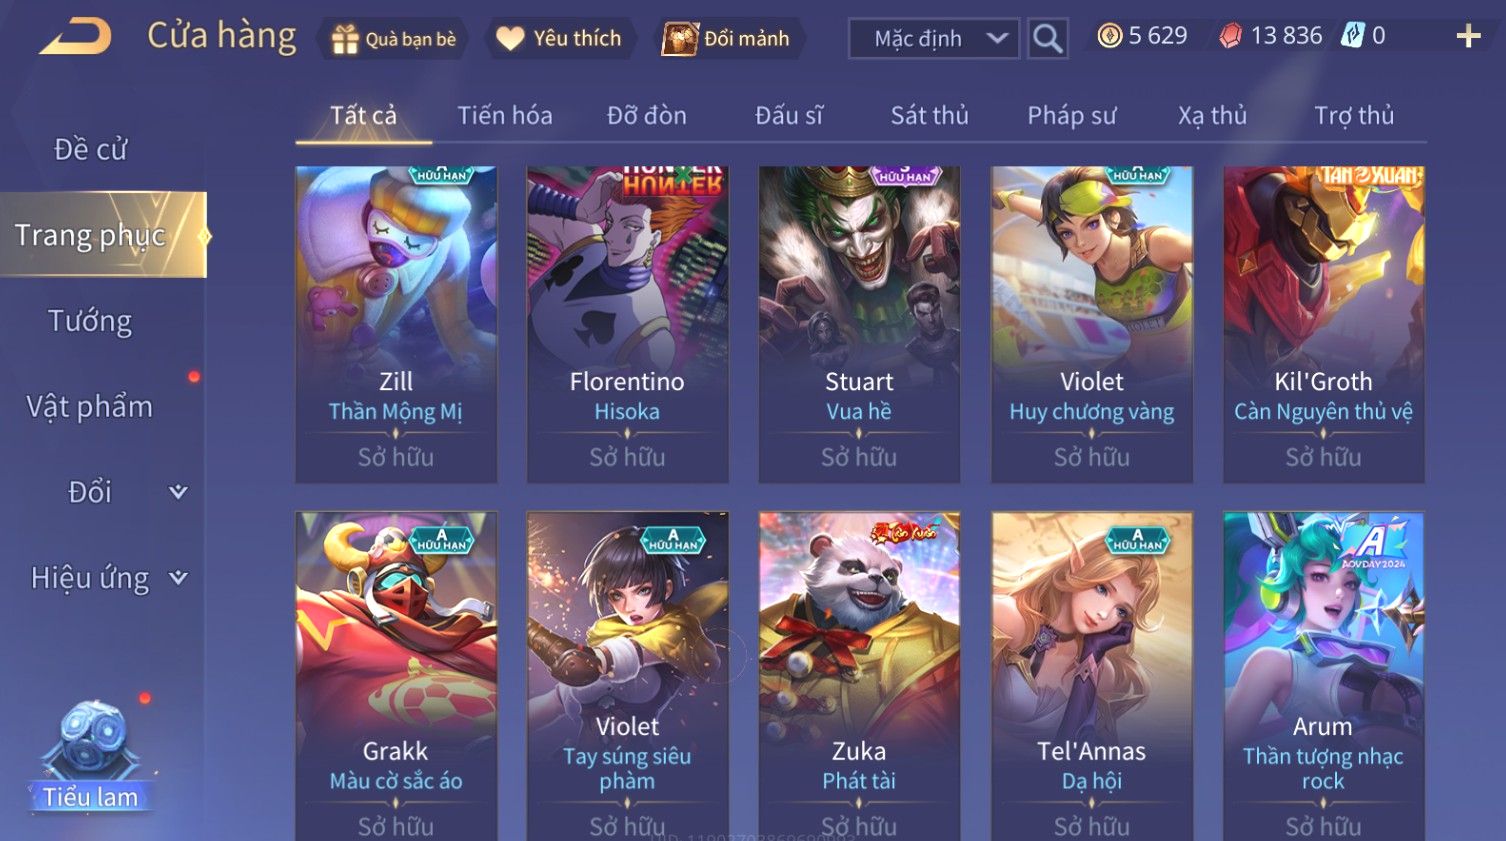Open Đổi mảnh chest icon
Viewport: 1506px width, 841px height.
[x=679, y=39]
